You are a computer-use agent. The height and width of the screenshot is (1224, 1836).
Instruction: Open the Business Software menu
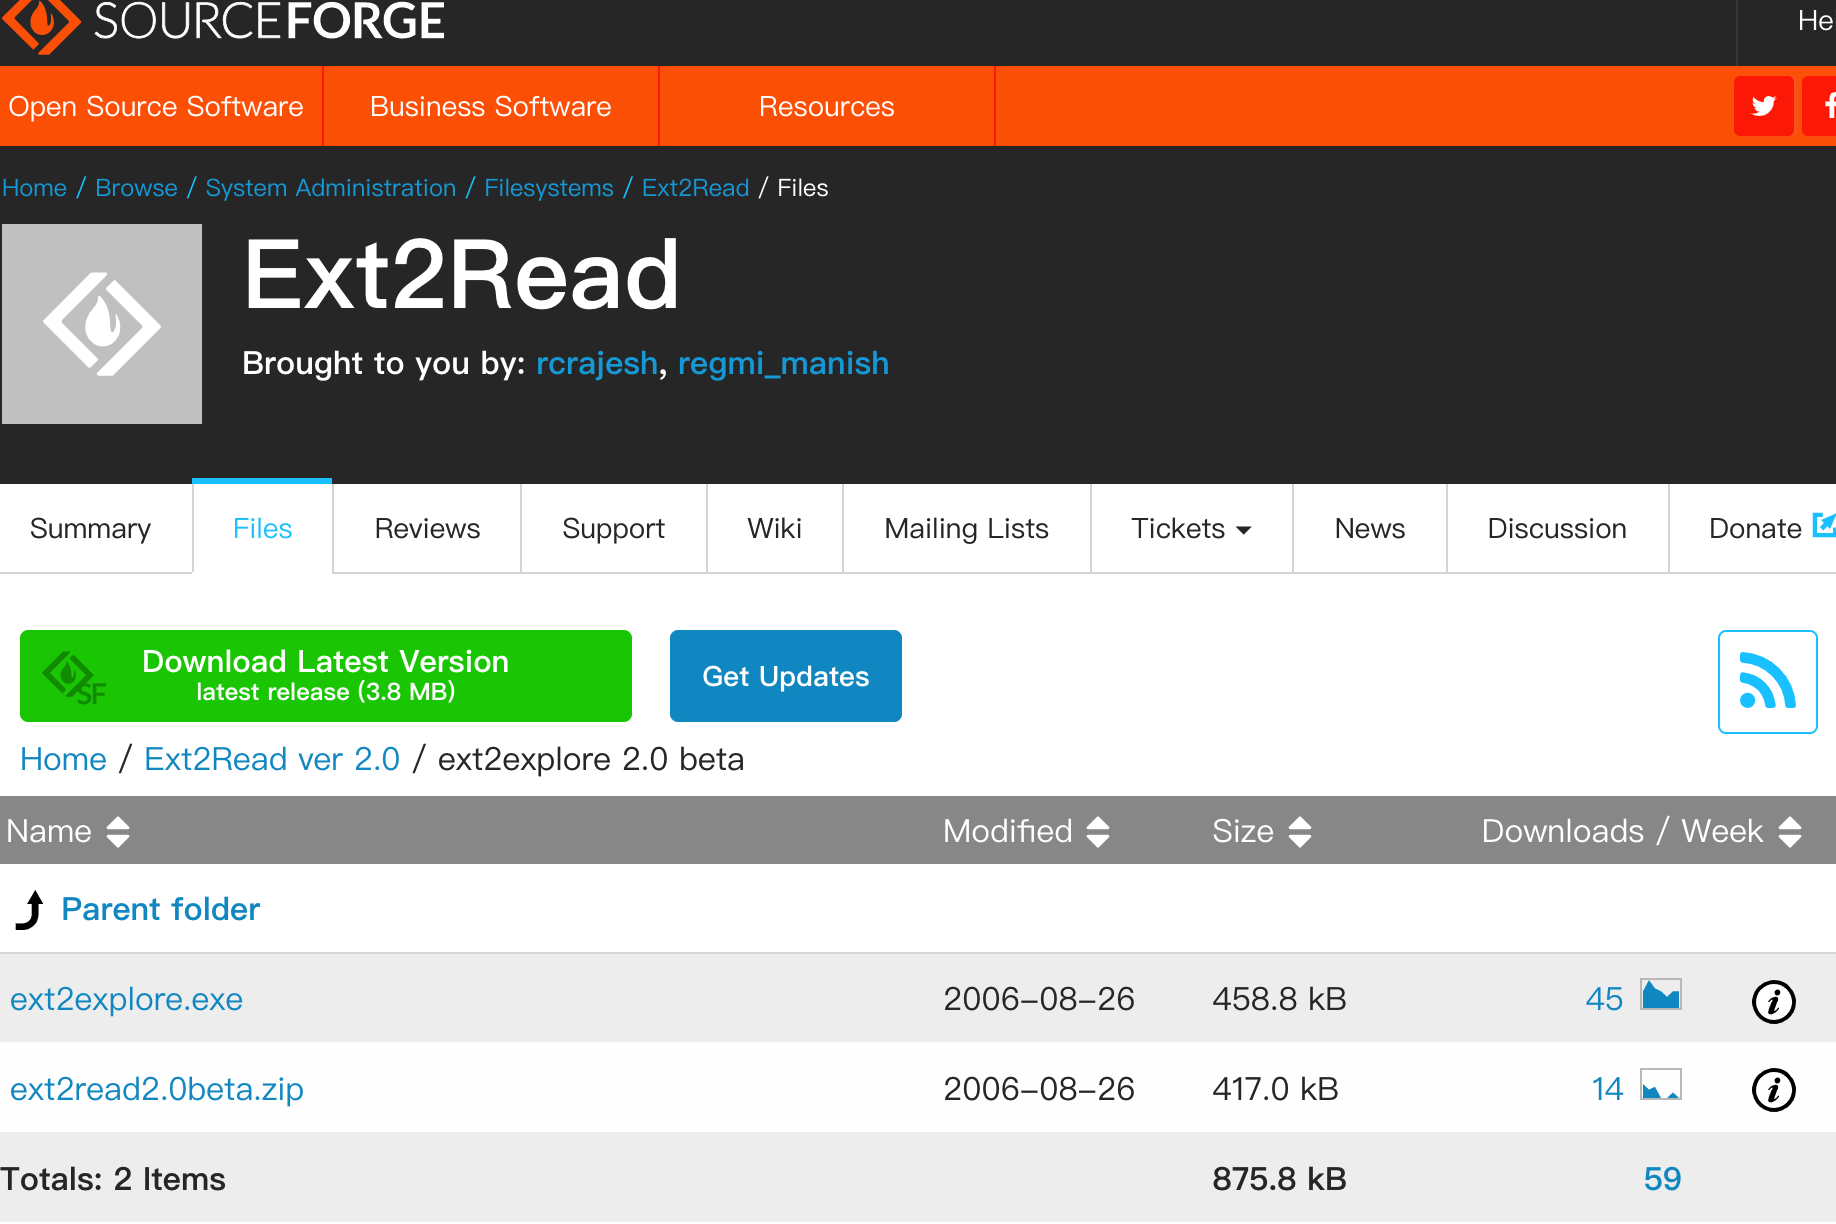tap(490, 105)
